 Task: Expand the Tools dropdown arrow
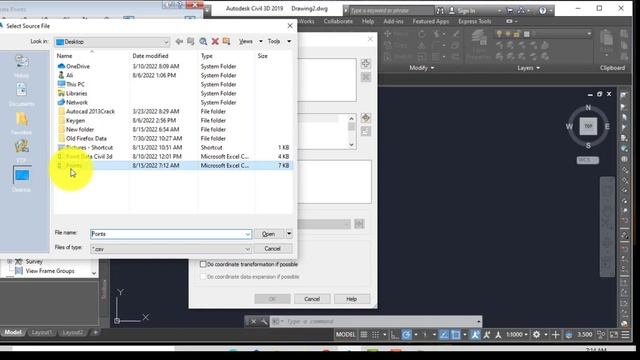pyautogui.click(x=289, y=41)
